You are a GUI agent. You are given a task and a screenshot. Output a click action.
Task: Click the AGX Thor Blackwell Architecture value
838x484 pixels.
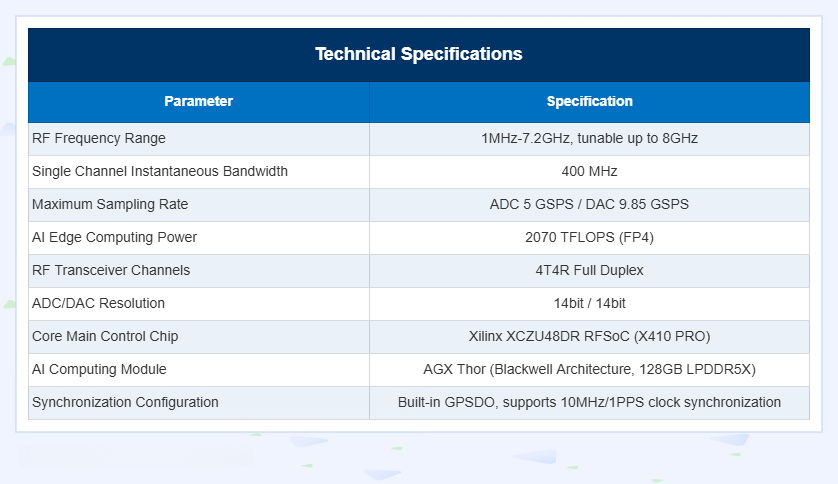(x=589, y=370)
